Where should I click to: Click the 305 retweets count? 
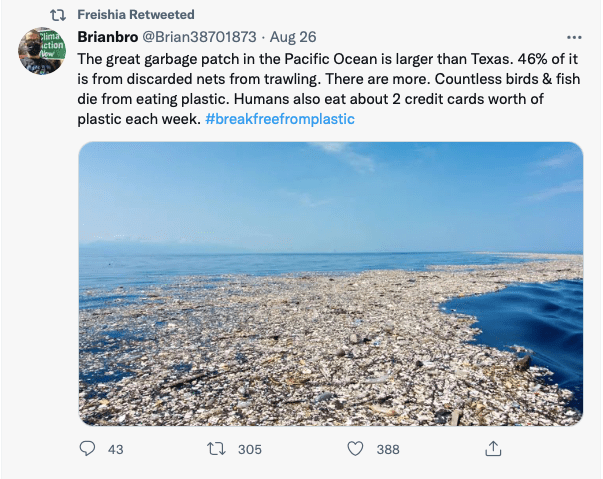point(249,449)
